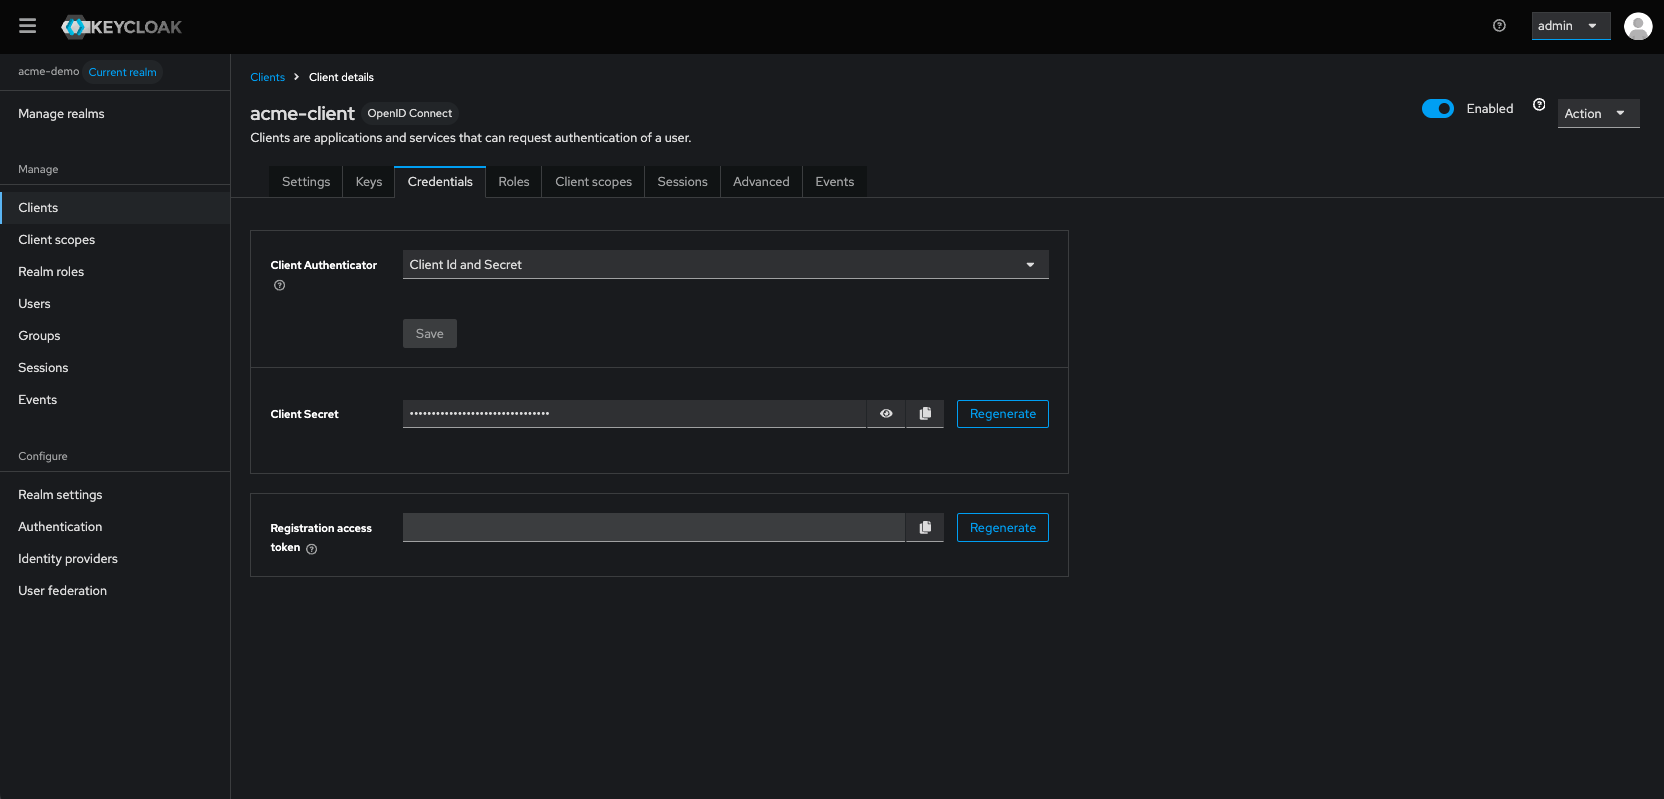Screen dimensions: 1664x799
Task: Open the Users page
Action: [x=115, y=304]
